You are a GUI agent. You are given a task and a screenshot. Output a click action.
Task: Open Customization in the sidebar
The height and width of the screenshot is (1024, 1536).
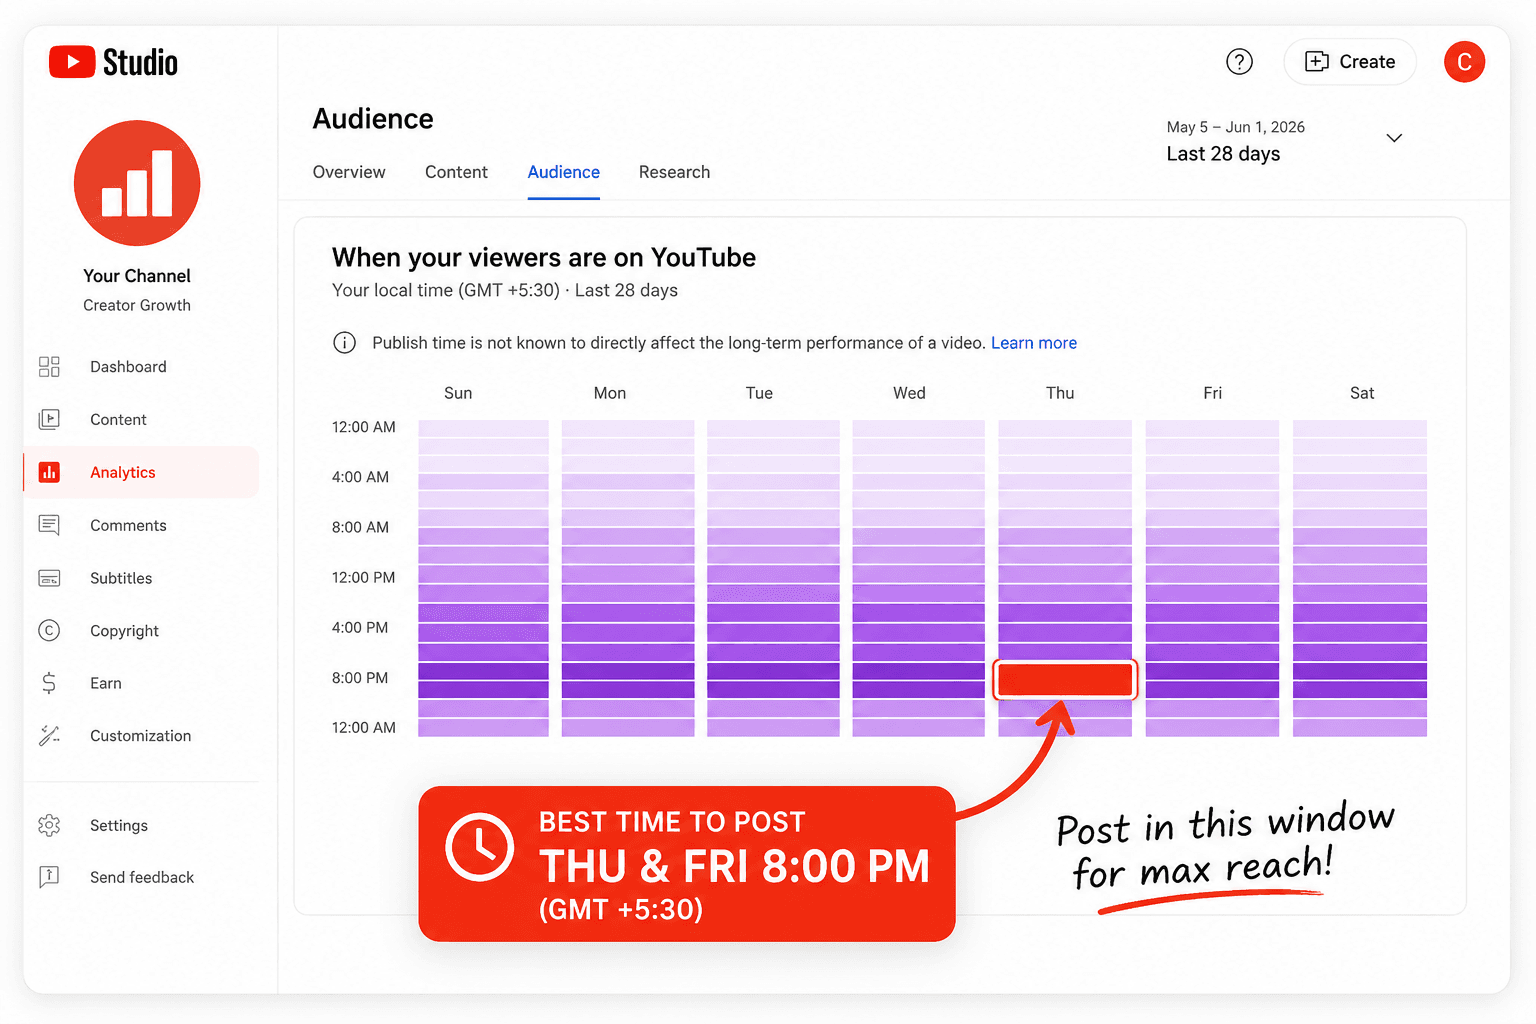141,736
